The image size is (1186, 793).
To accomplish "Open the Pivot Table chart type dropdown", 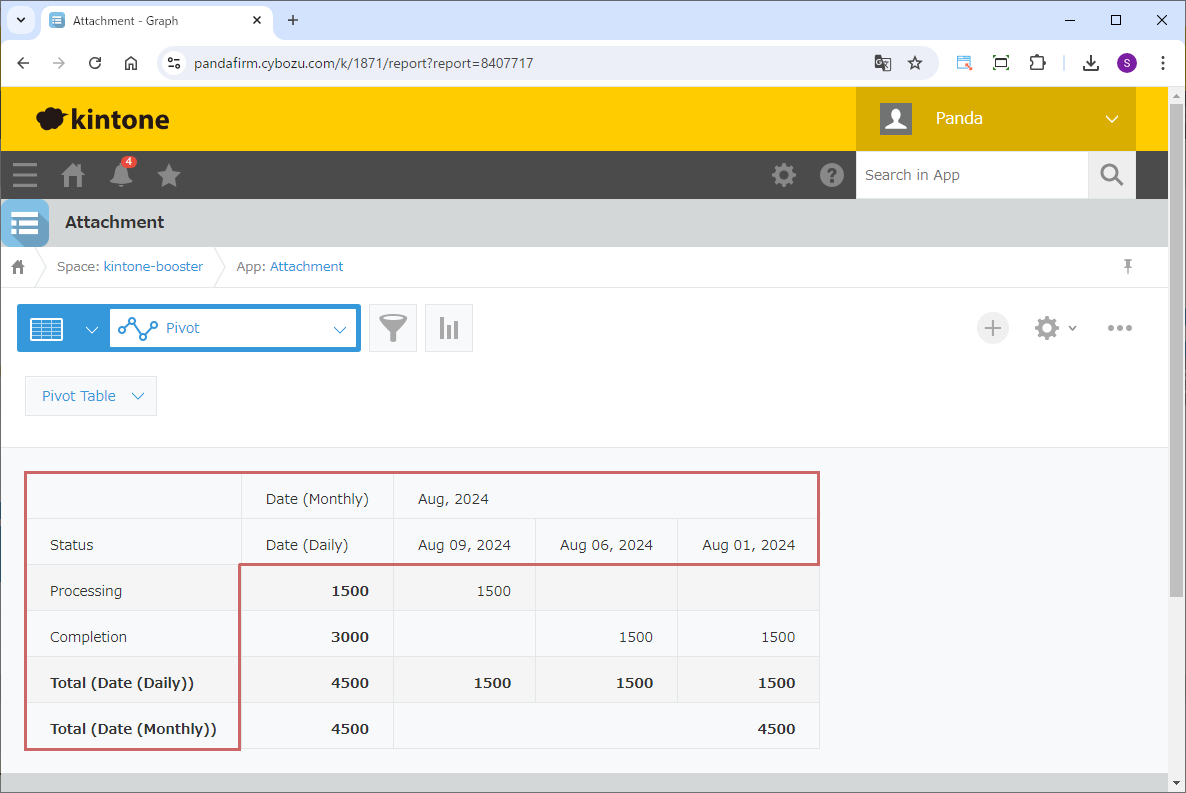I will click(91, 396).
